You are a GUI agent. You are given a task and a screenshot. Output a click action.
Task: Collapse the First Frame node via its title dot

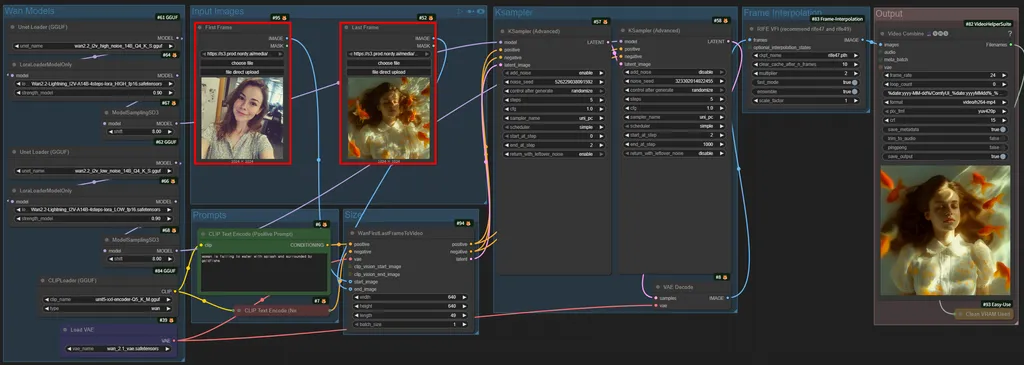point(200,27)
